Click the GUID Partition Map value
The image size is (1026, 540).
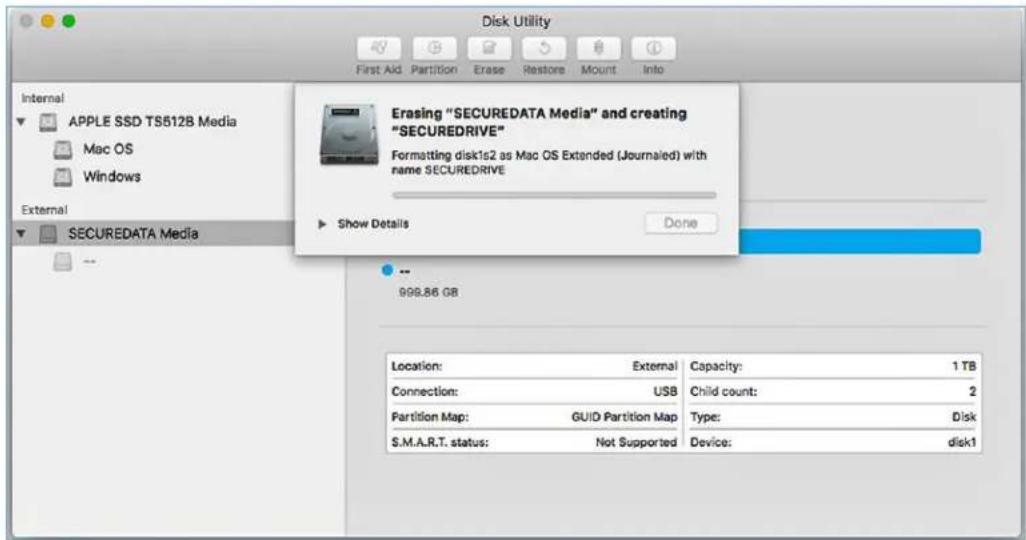tap(624, 417)
